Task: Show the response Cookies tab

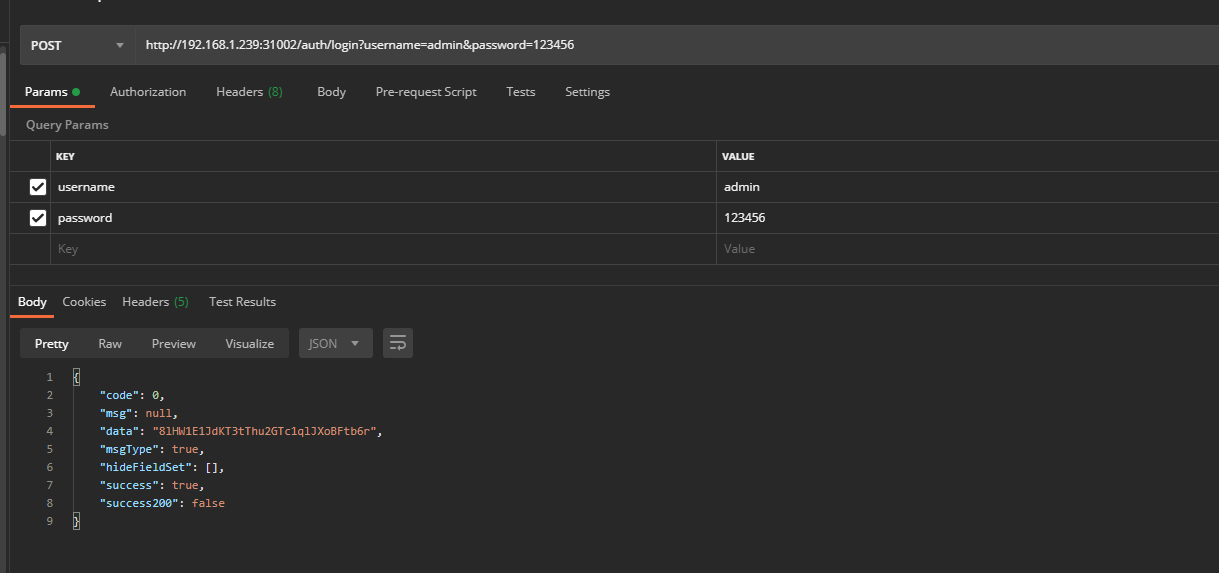Action: [84, 302]
